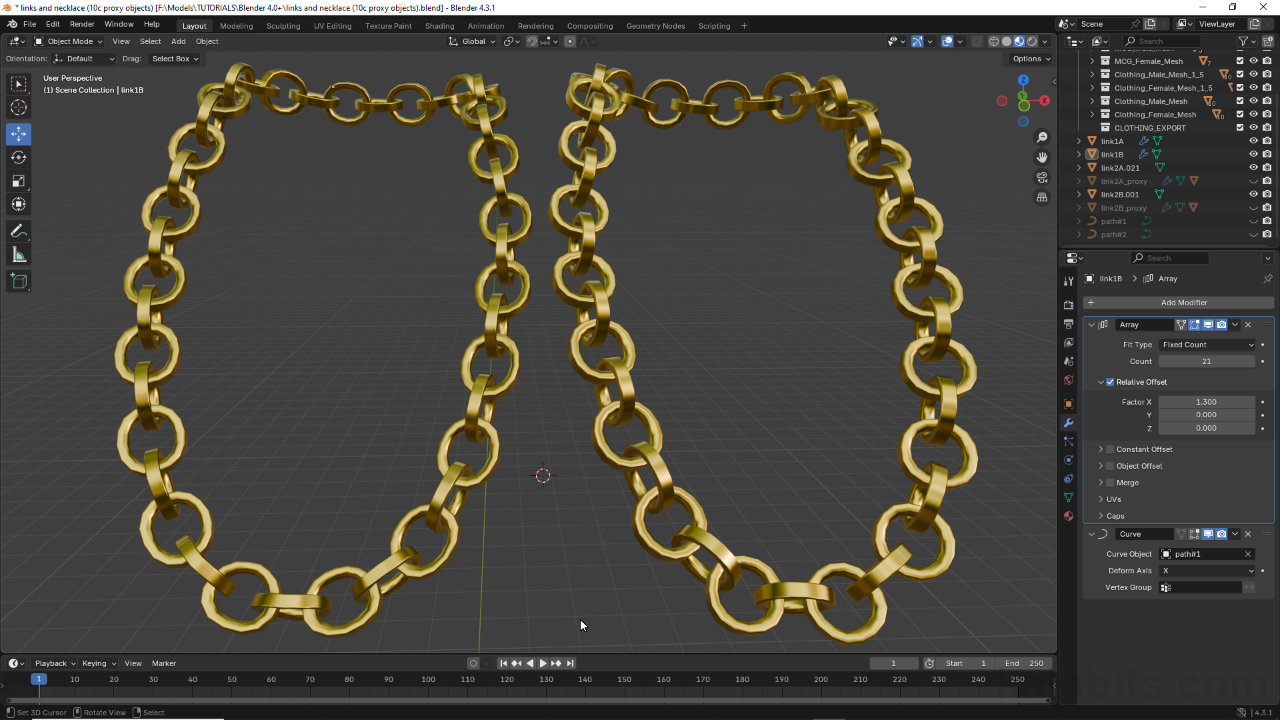
Task: Toggle Relative Offset checkbox
Action: click(1110, 382)
